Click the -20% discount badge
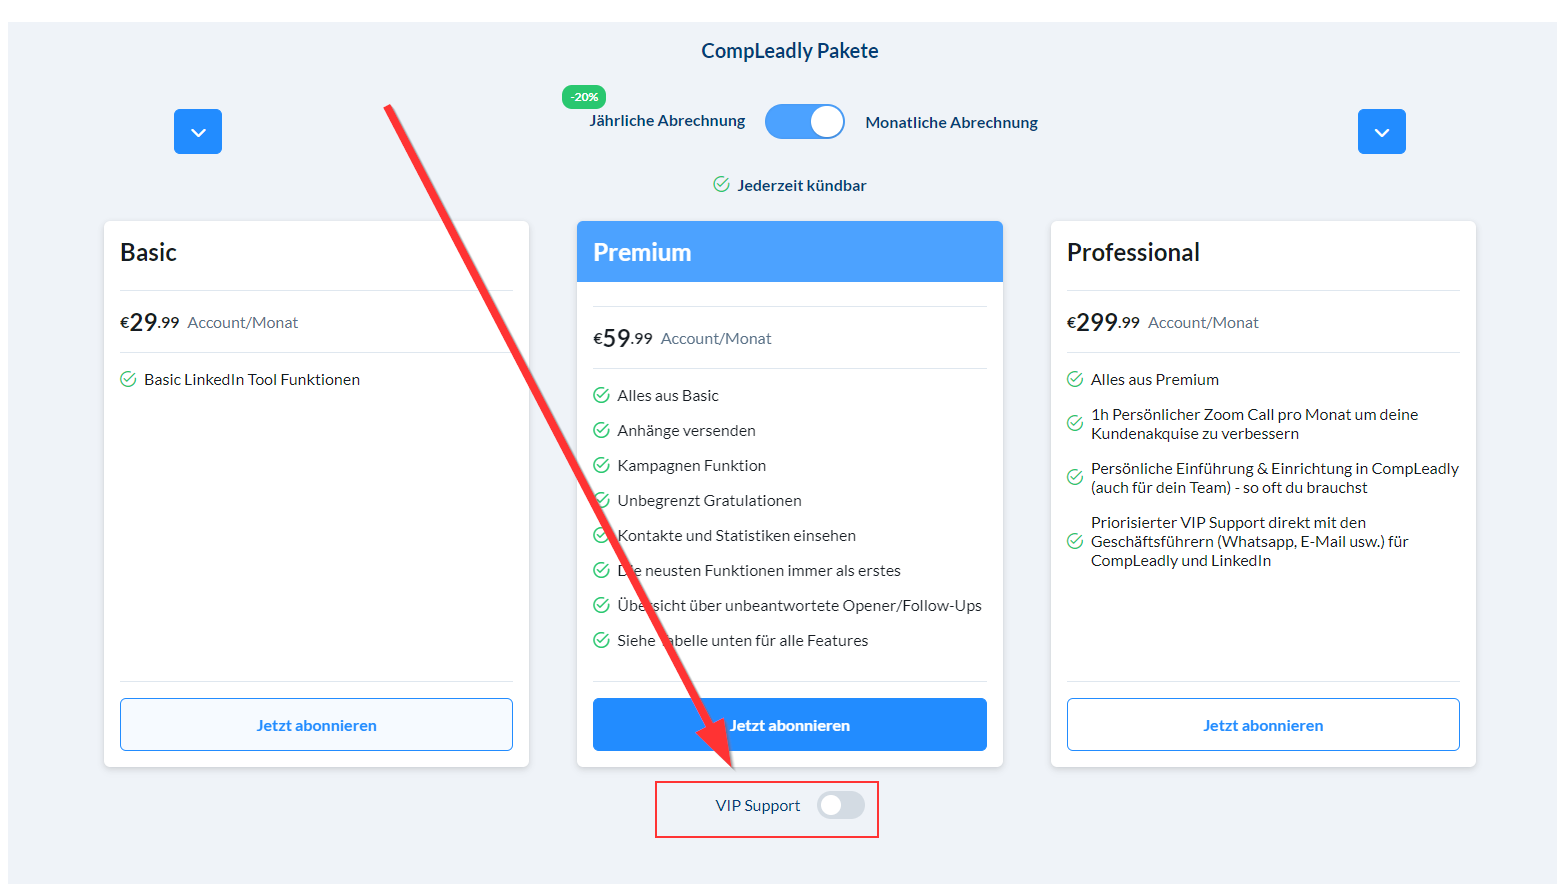 coord(584,97)
